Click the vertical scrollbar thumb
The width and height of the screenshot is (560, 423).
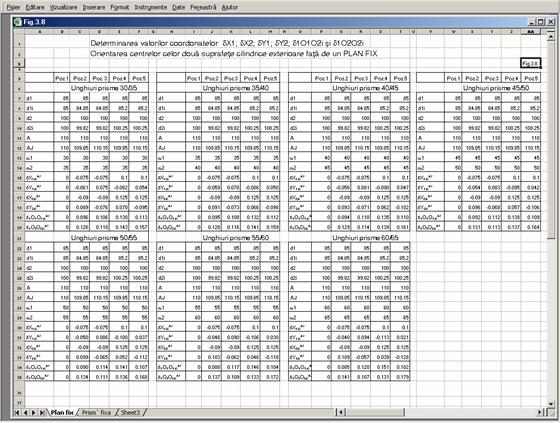tap(551, 139)
